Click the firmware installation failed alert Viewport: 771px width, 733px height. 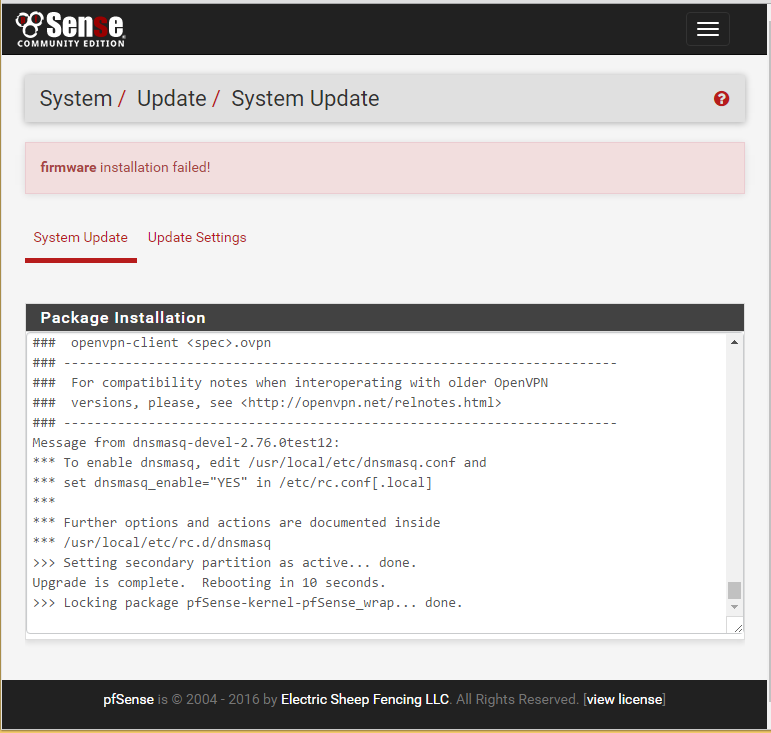pyautogui.click(x=385, y=168)
